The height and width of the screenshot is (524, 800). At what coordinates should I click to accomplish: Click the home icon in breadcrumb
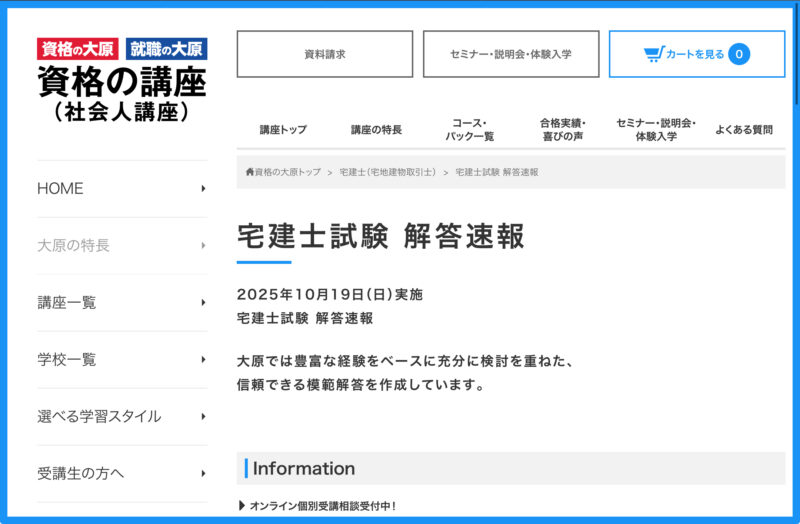click(250, 172)
